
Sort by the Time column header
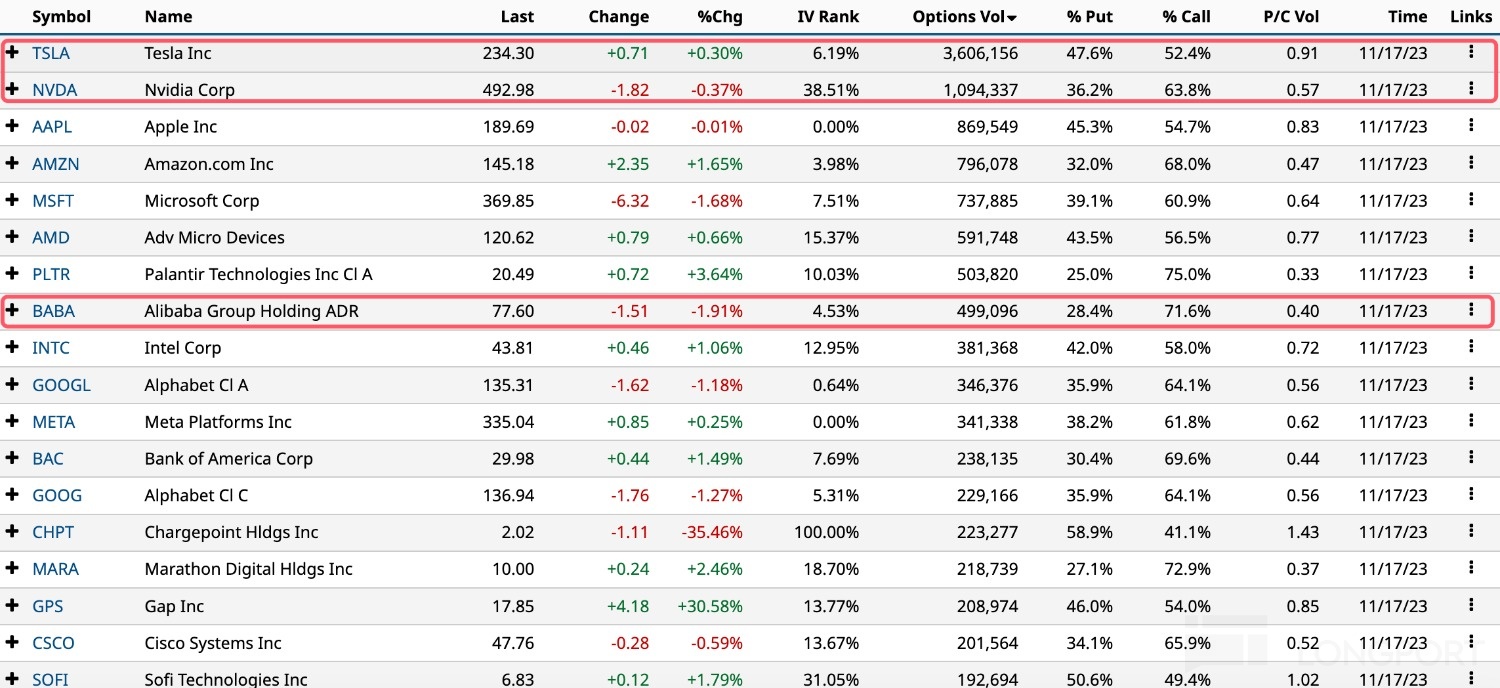[1408, 16]
